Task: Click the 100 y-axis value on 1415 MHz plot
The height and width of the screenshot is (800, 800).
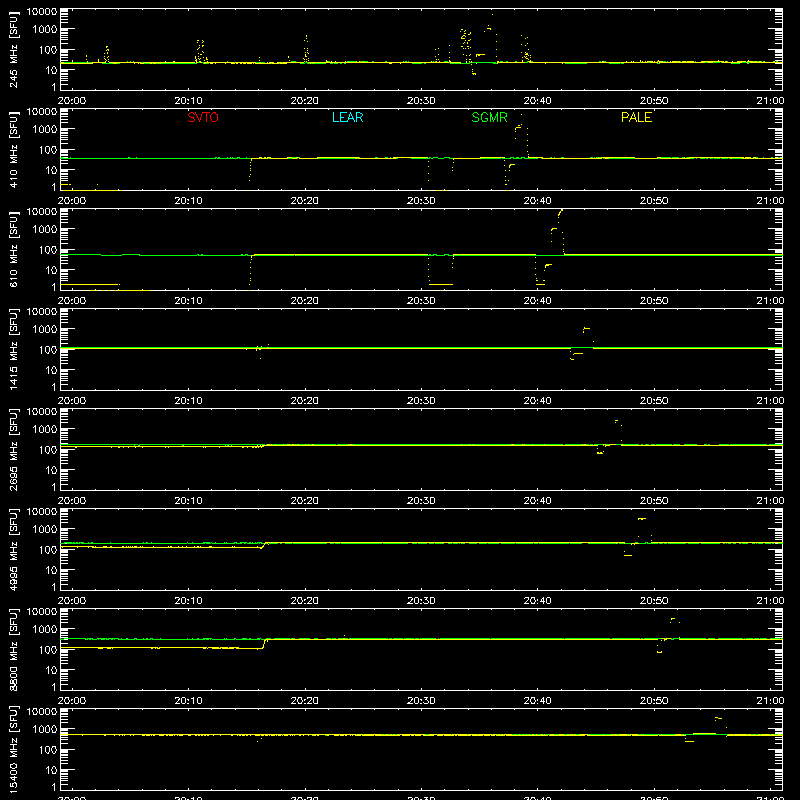Action: [48, 350]
